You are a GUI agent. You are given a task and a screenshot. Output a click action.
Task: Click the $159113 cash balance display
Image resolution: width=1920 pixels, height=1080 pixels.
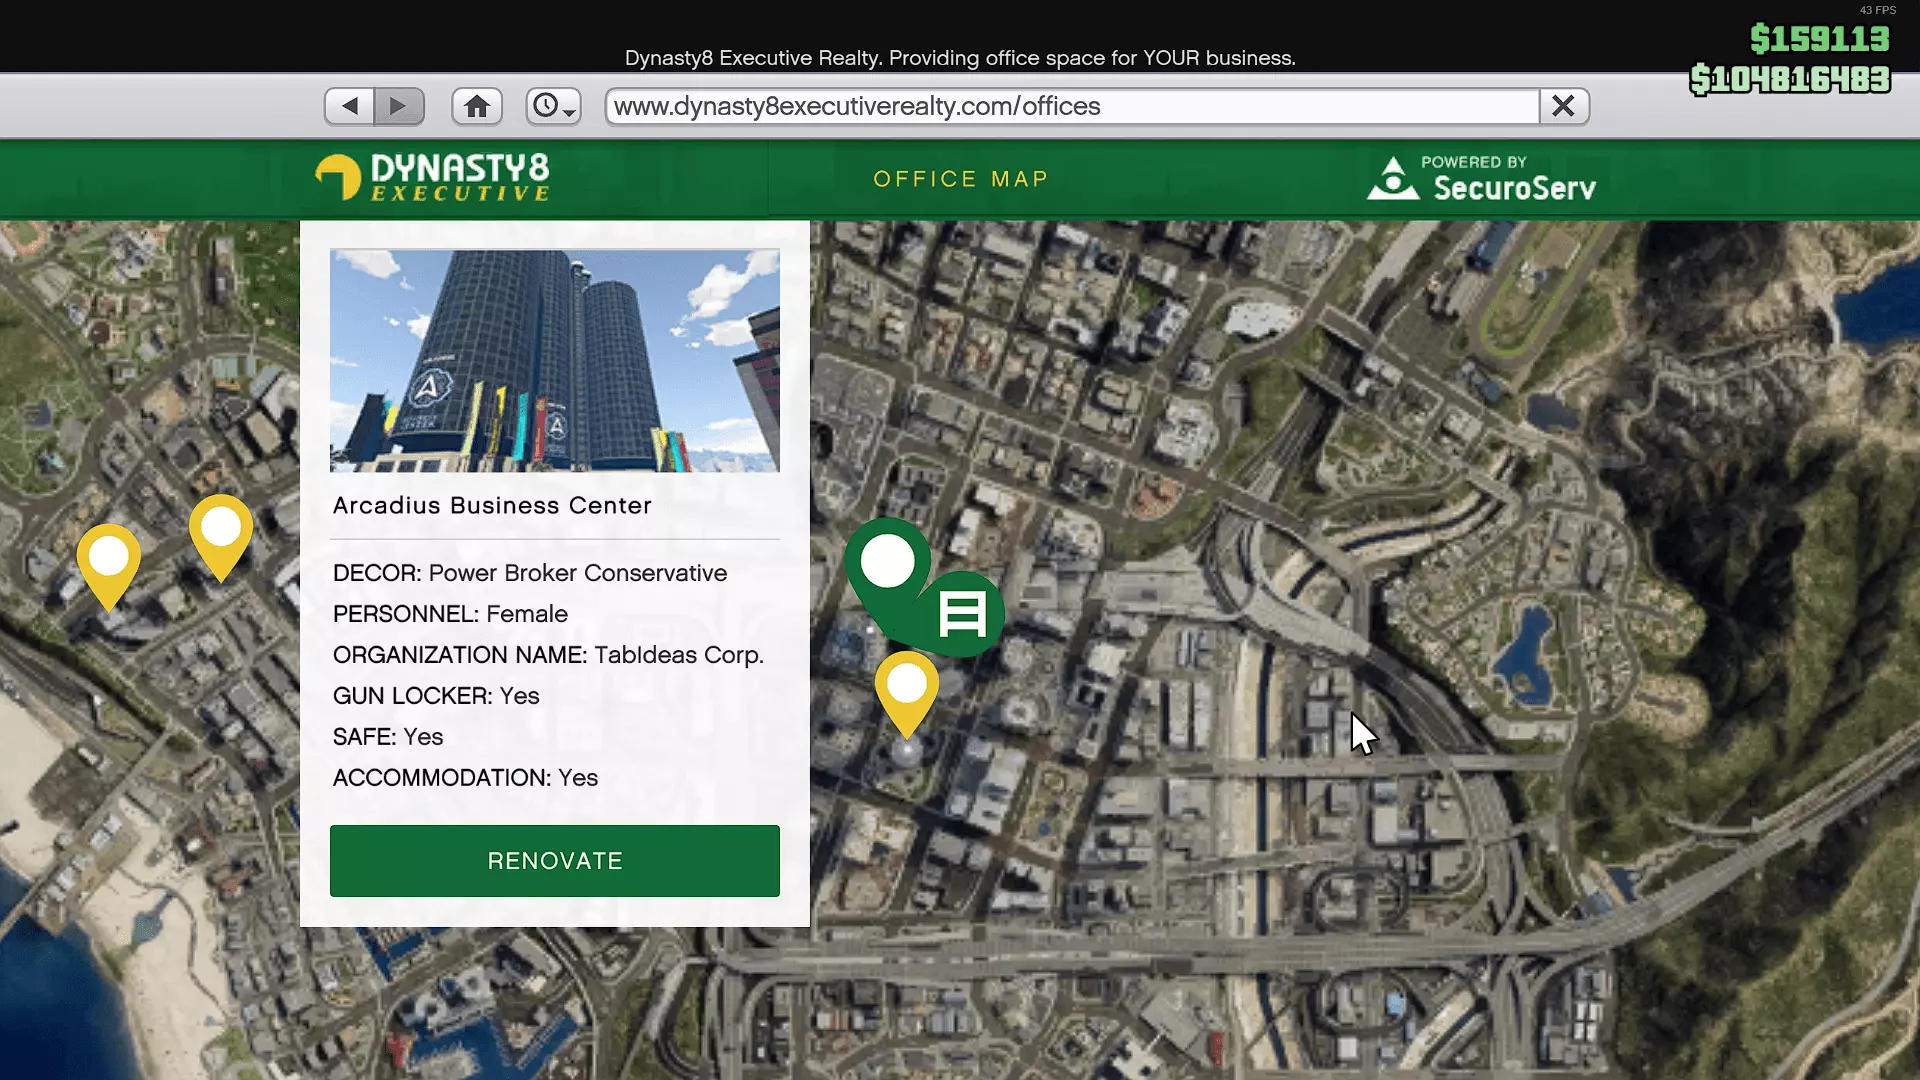1819,39
